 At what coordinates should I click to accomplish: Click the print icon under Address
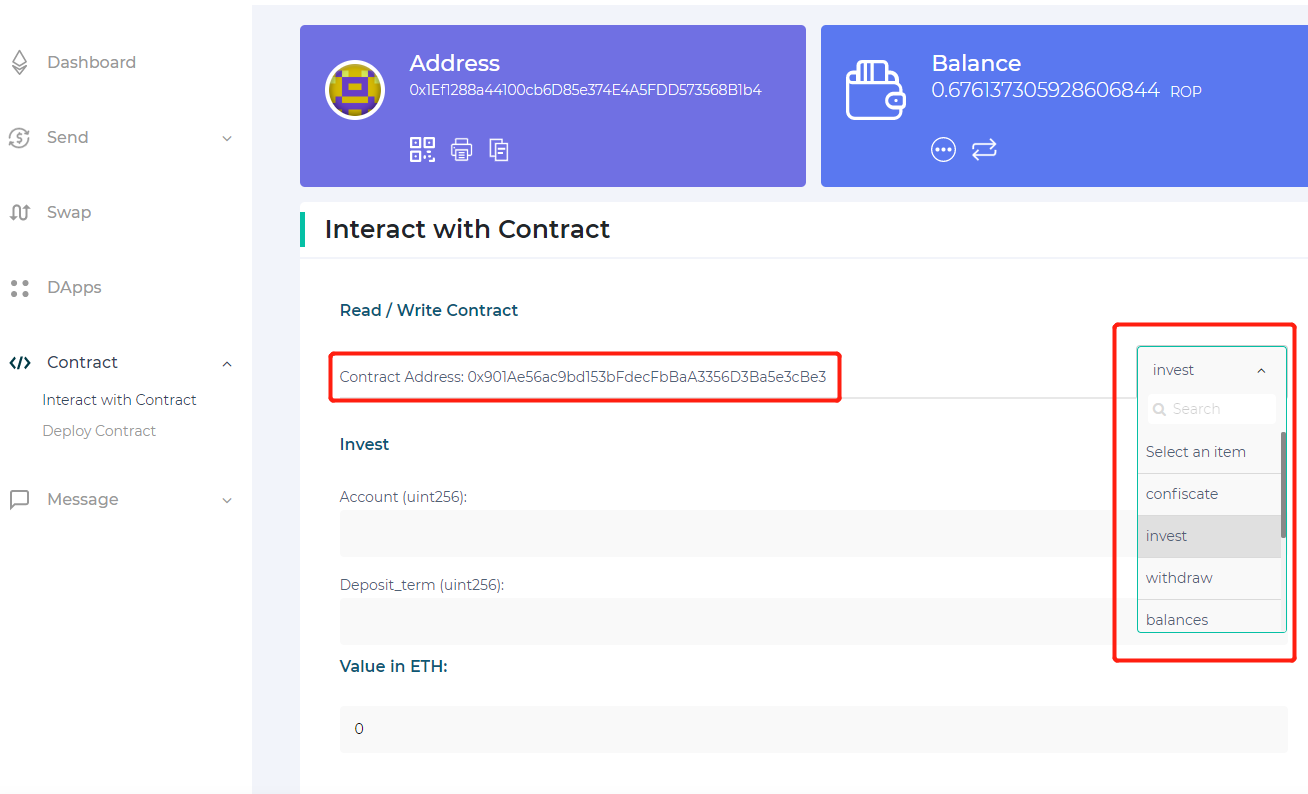pyautogui.click(x=461, y=150)
